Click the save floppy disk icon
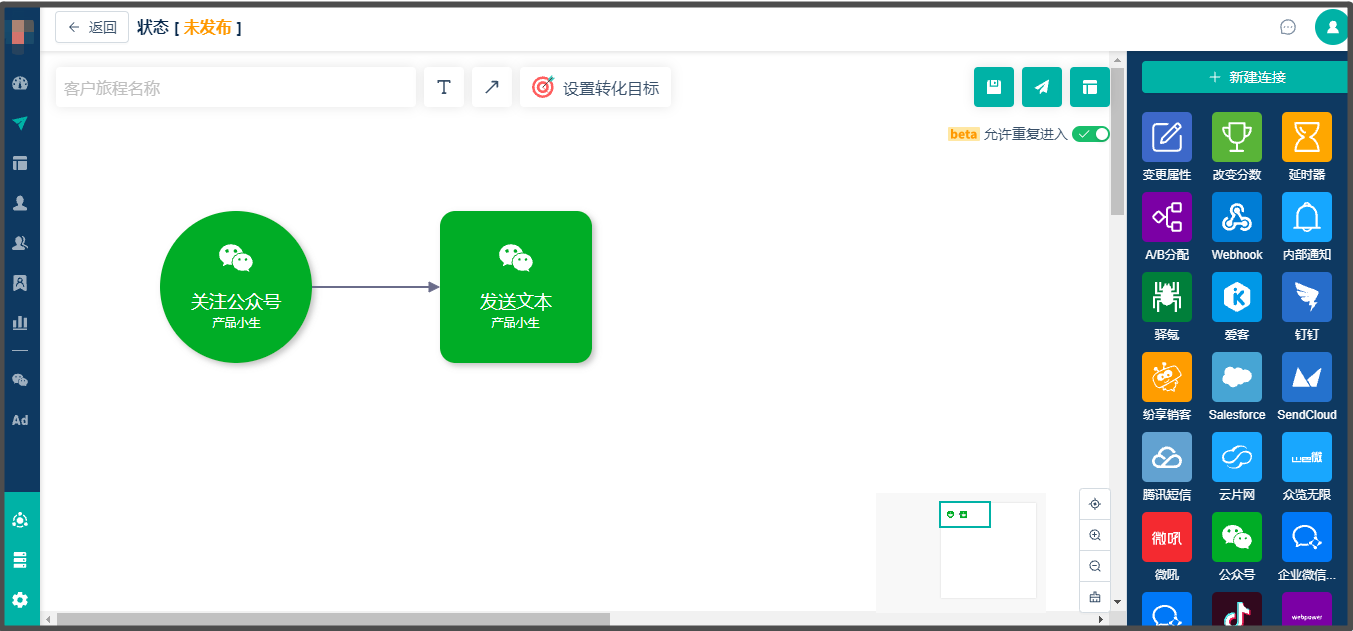 pos(994,87)
